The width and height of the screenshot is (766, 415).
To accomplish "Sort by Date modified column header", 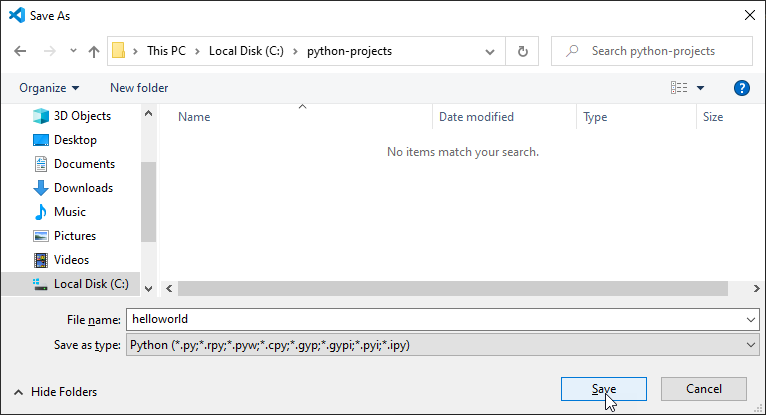I will 476,117.
